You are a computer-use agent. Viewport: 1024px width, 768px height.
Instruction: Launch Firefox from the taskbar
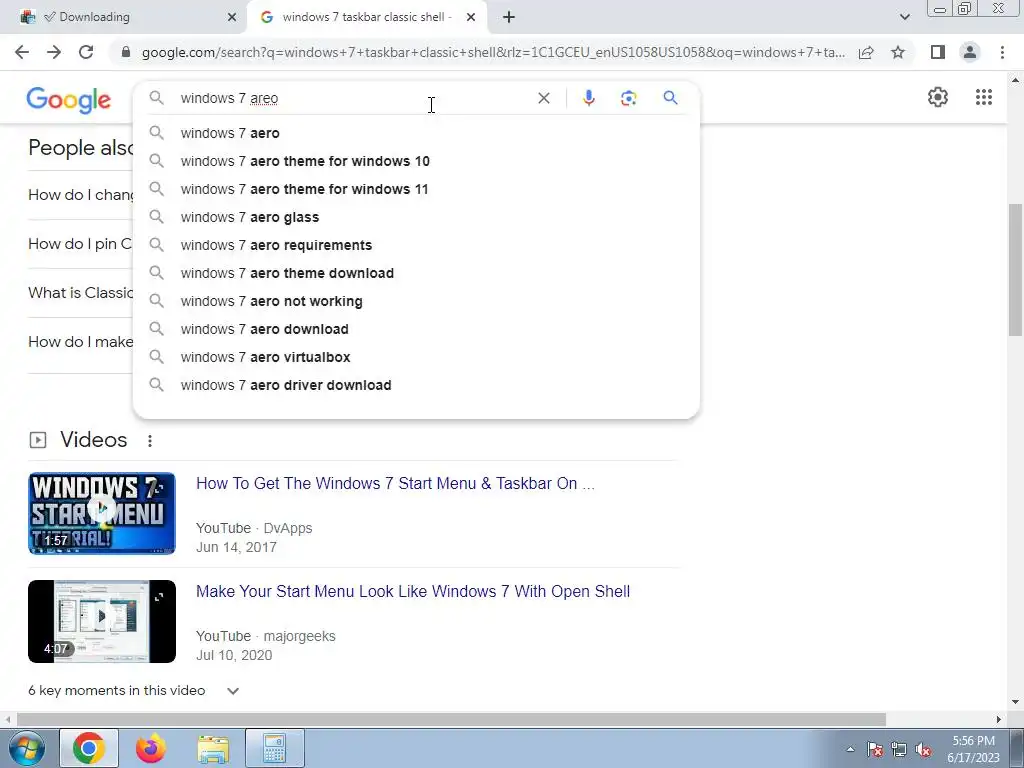[151, 748]
